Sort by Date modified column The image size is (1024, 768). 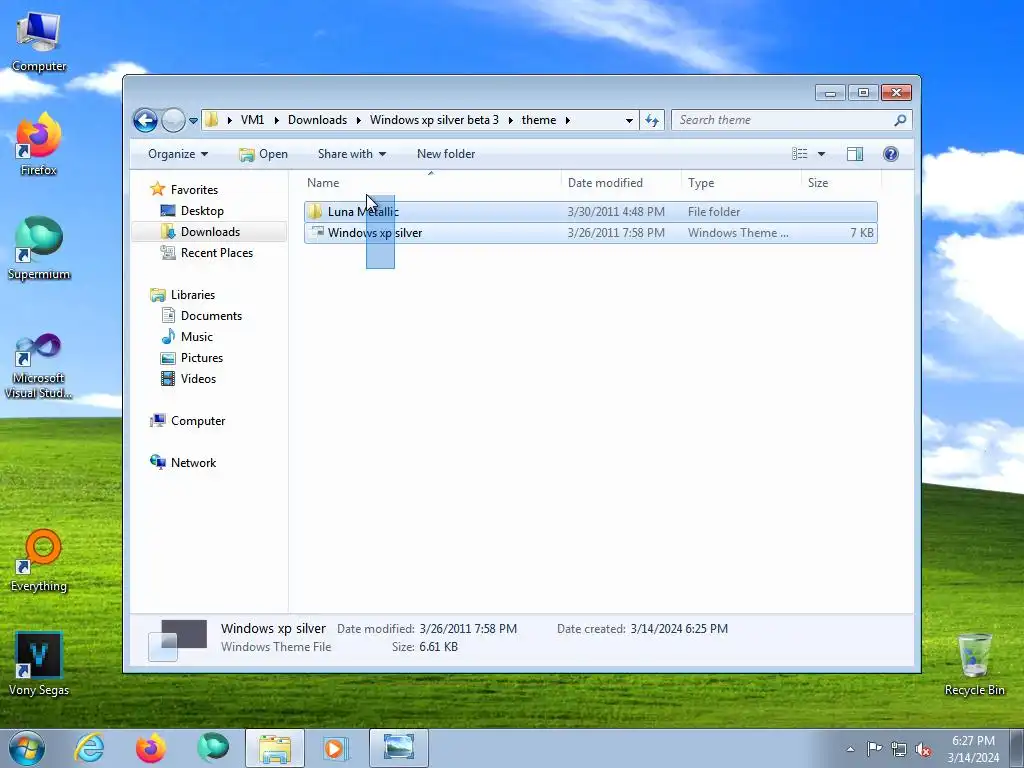point(621,183)
